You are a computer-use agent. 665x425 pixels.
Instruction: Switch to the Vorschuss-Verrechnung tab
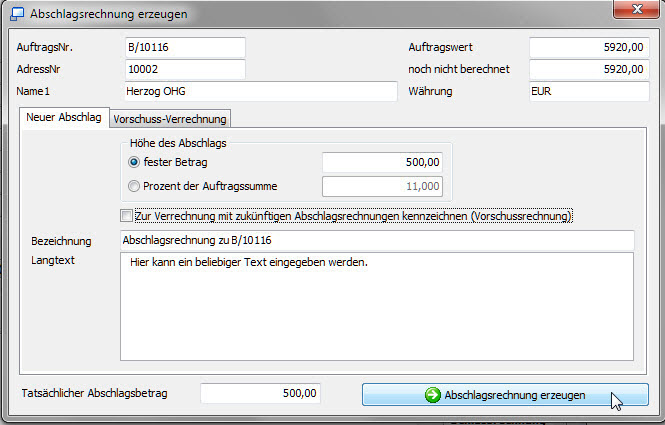pos(170,119)
